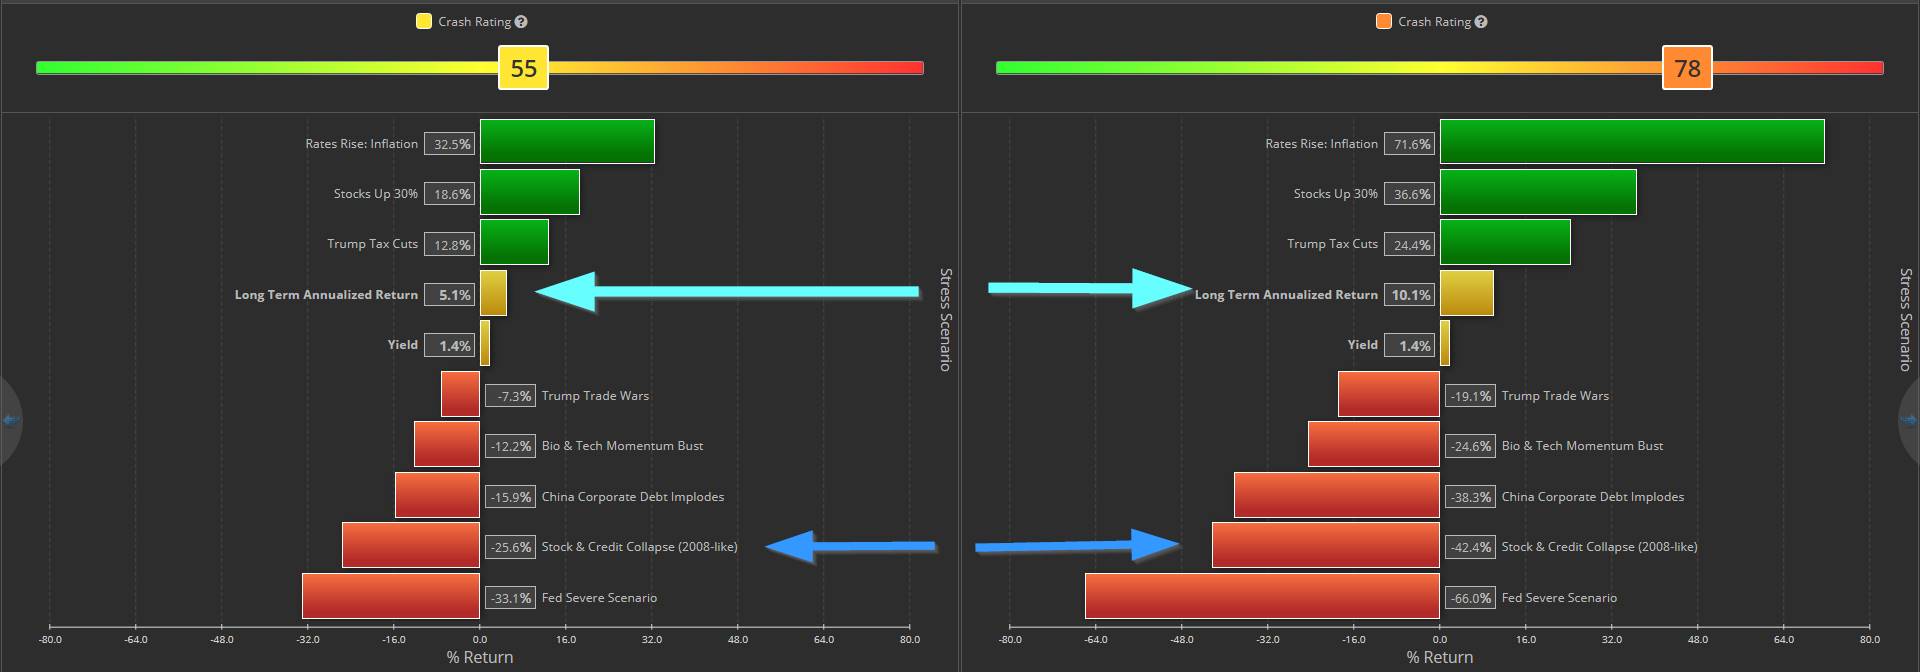Image resolution: width=1920 pixels, height=672 pixels.
Task: Click the cyan arrow pointing at the 10.1% return
Action: coord(1088,288)
